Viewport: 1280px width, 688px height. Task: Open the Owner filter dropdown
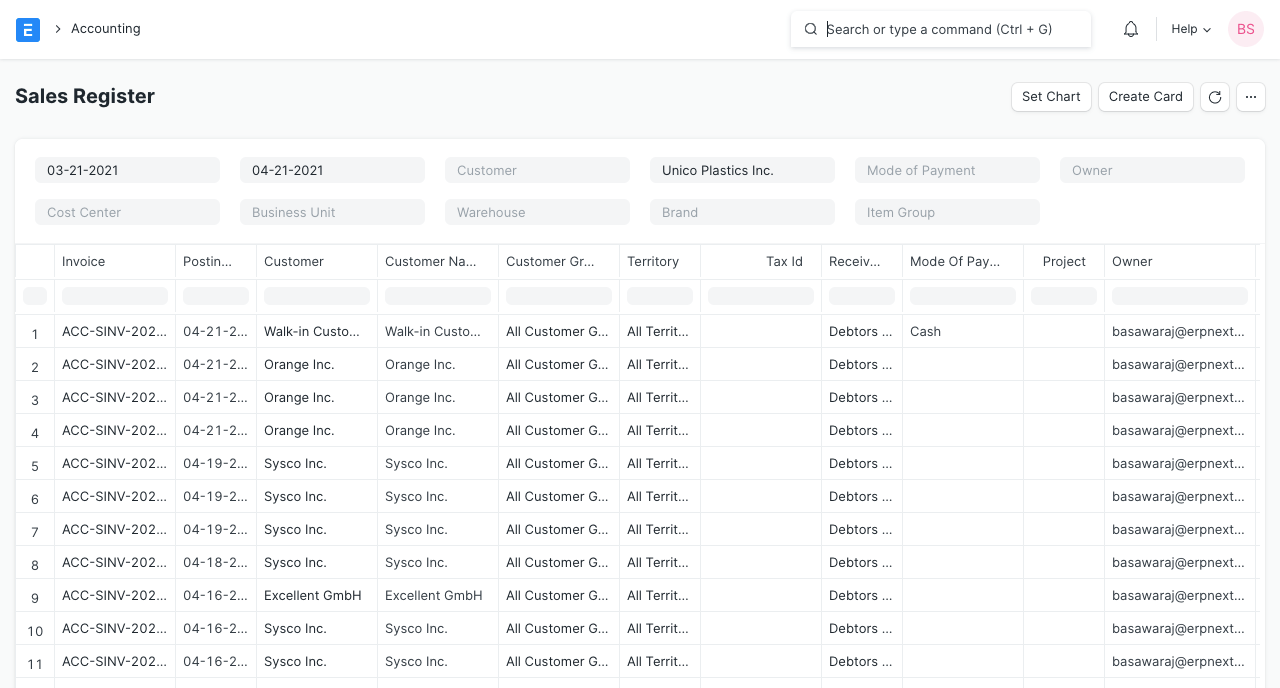(x=1152, y=170)
